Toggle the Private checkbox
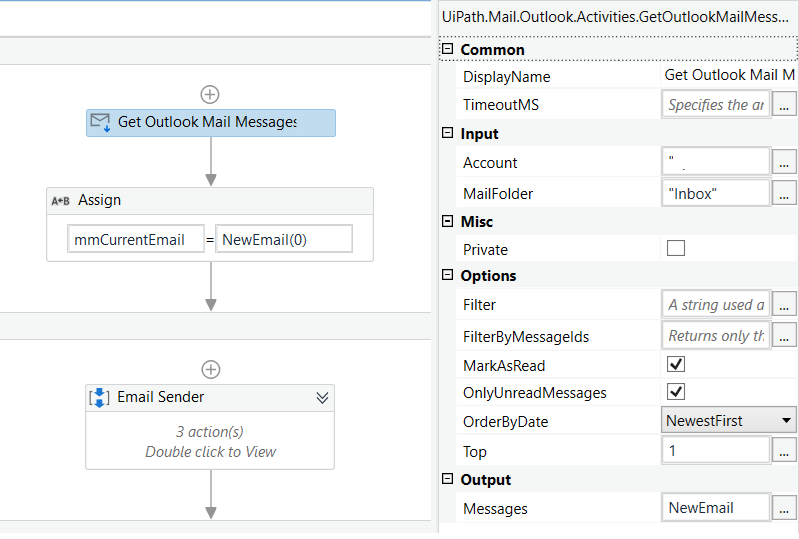 coord(676,248)
